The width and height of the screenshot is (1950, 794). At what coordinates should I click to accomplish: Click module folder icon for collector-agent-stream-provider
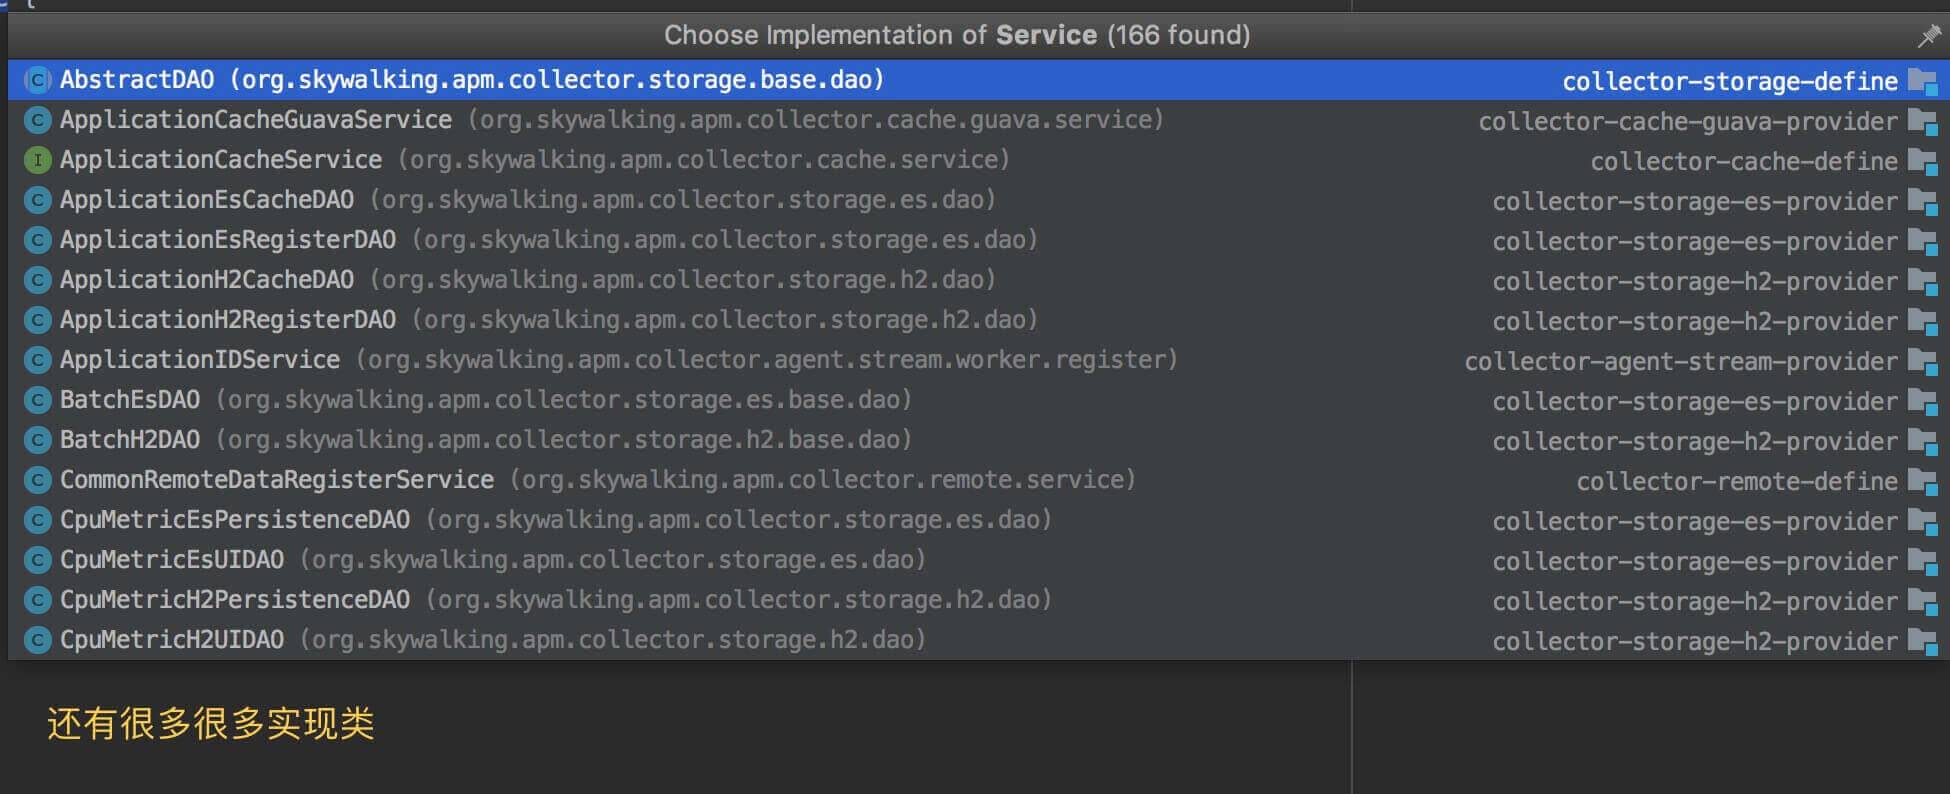click(1922, 361)
